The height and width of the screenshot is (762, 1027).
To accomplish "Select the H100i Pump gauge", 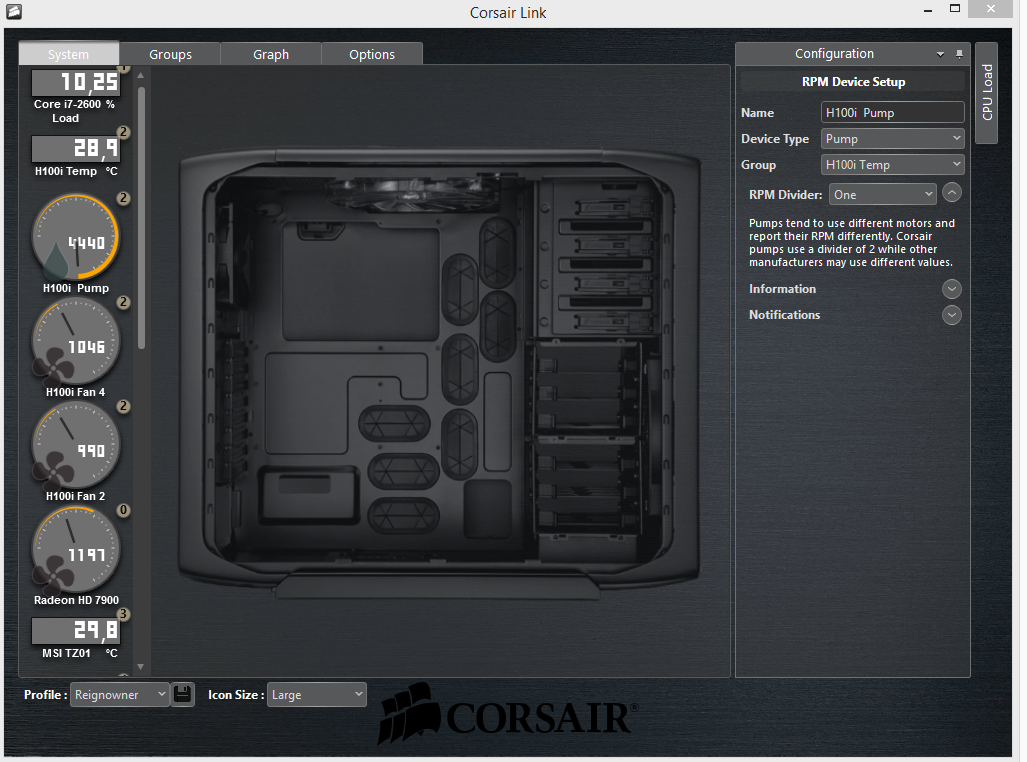I will pyautogui.click(x=75, y=237).
